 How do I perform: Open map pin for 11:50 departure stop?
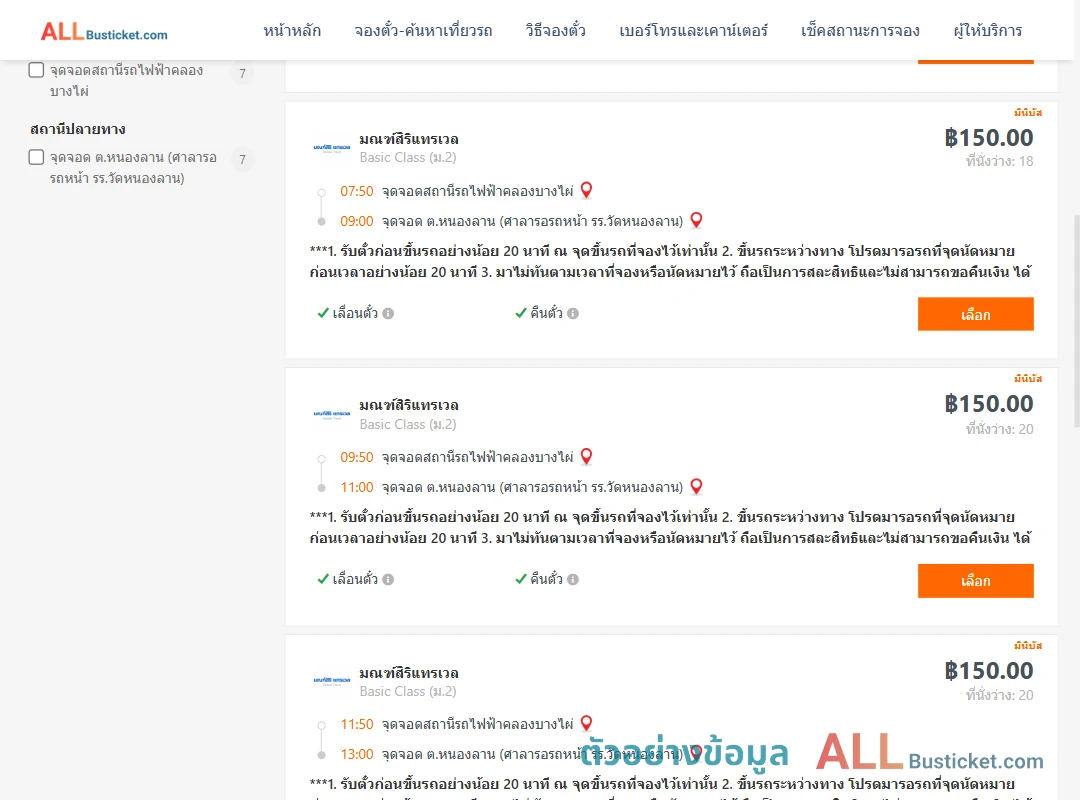[x=586, y=723]
